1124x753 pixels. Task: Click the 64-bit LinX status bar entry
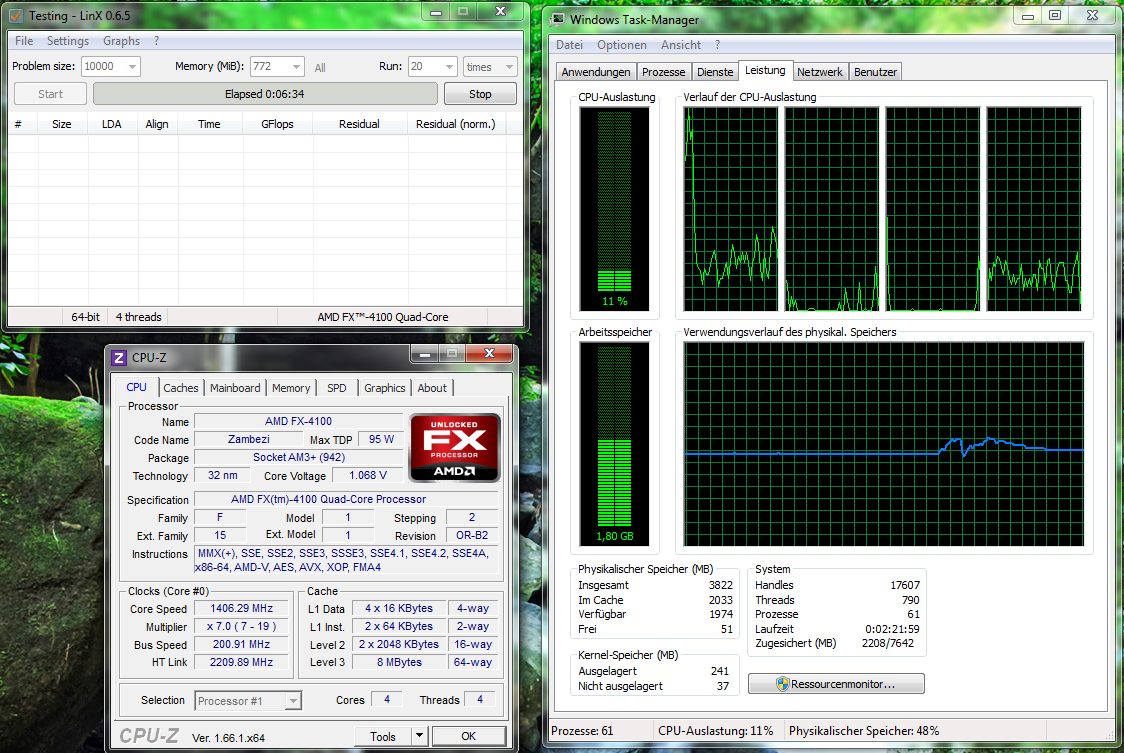coord(85,317)
